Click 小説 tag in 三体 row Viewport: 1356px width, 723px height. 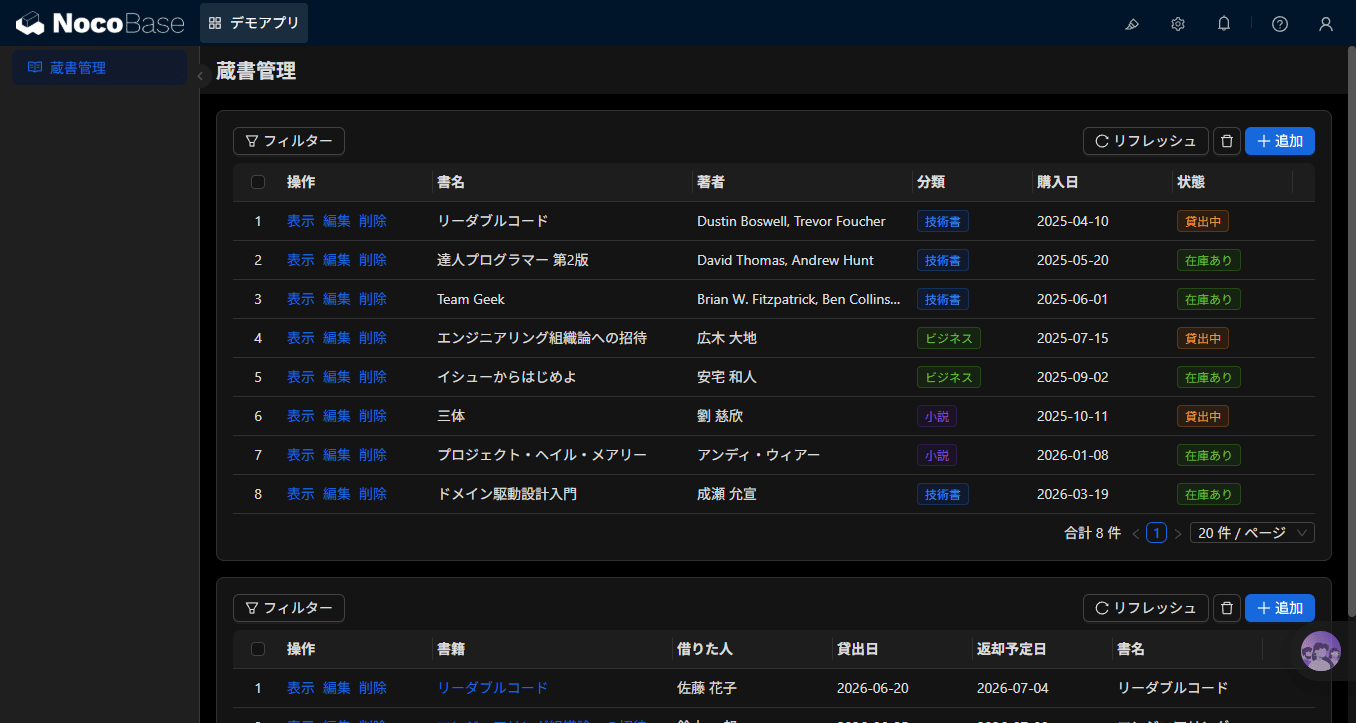point(937,416)
